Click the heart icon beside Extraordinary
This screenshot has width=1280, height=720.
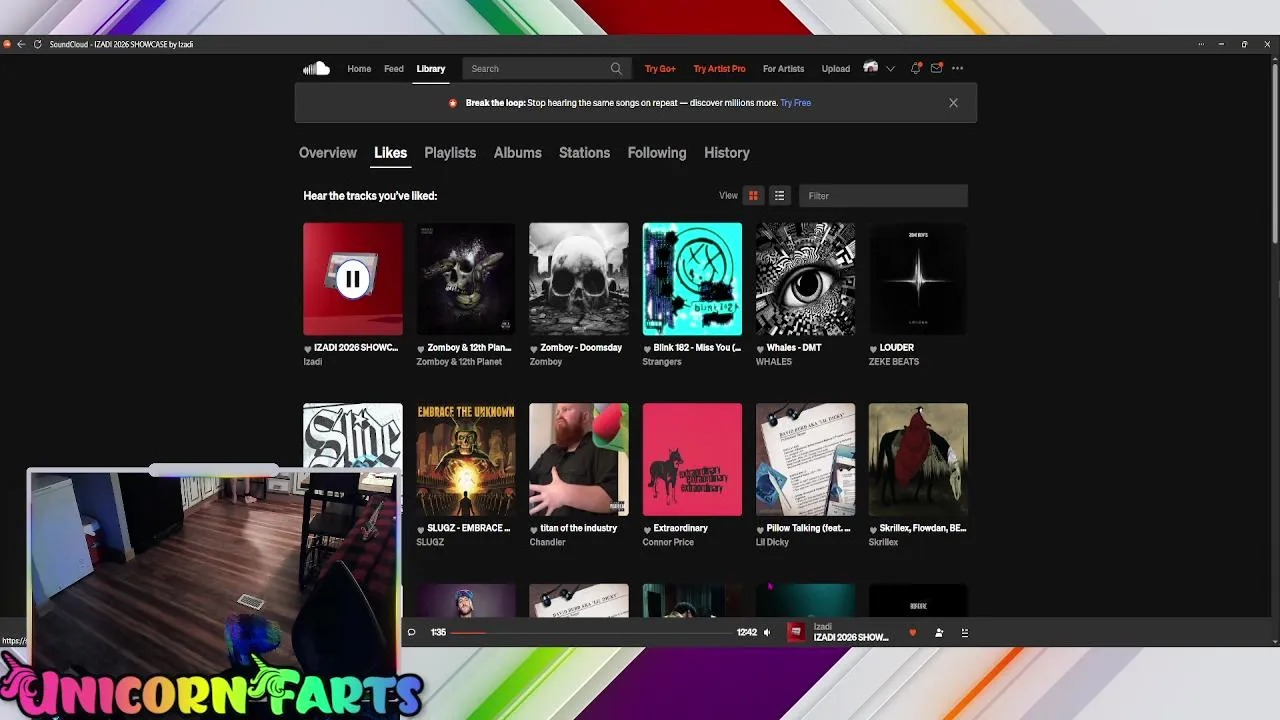(647, 529)
